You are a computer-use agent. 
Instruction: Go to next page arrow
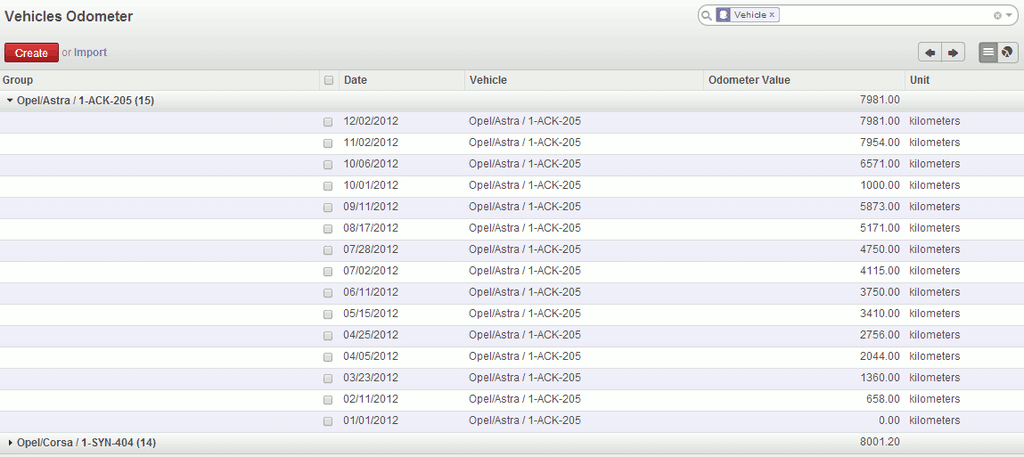(x=953, y=53)
